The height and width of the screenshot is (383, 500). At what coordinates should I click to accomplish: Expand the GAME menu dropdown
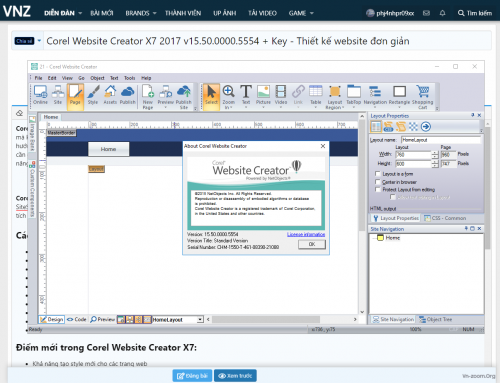[312, 13]
